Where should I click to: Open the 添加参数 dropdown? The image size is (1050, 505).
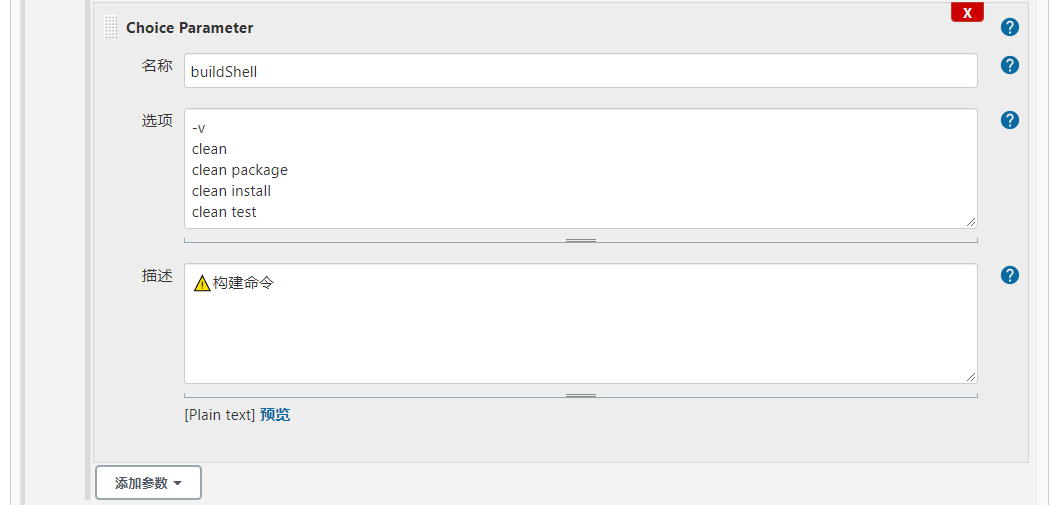pos(148,483)
